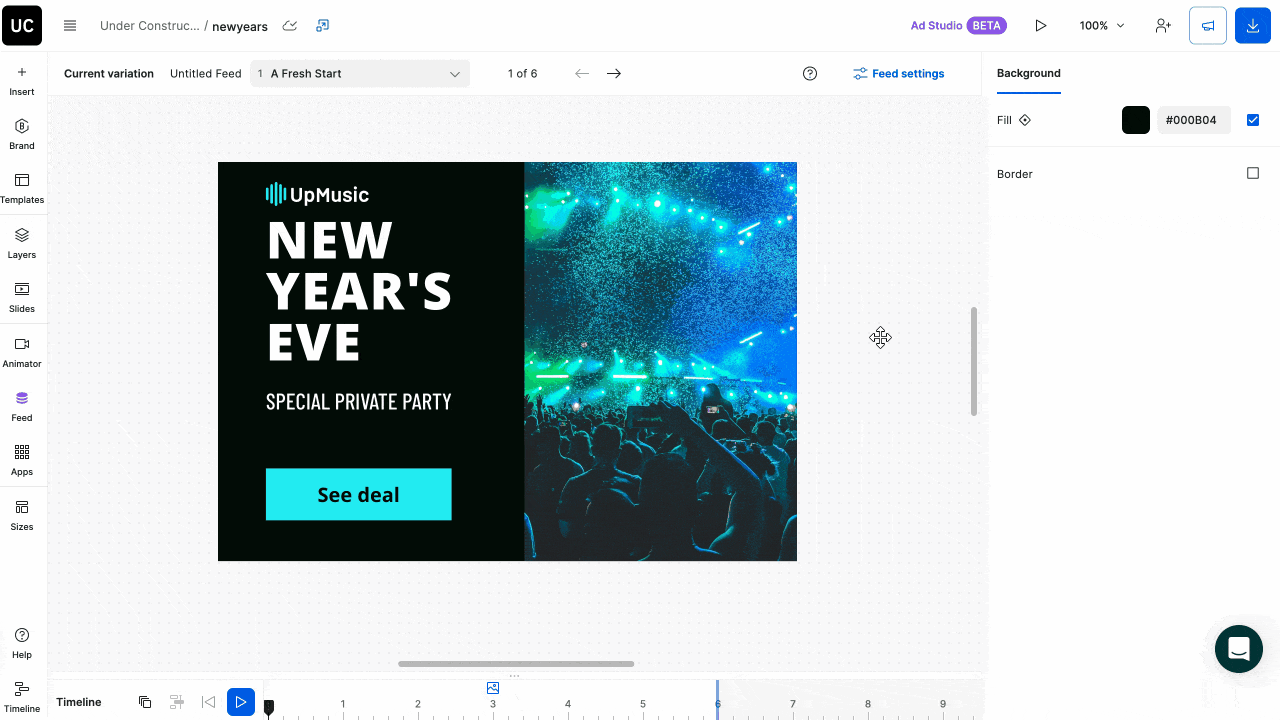Click the Fill dynamic binding icon

click(x=1025, y=120)
